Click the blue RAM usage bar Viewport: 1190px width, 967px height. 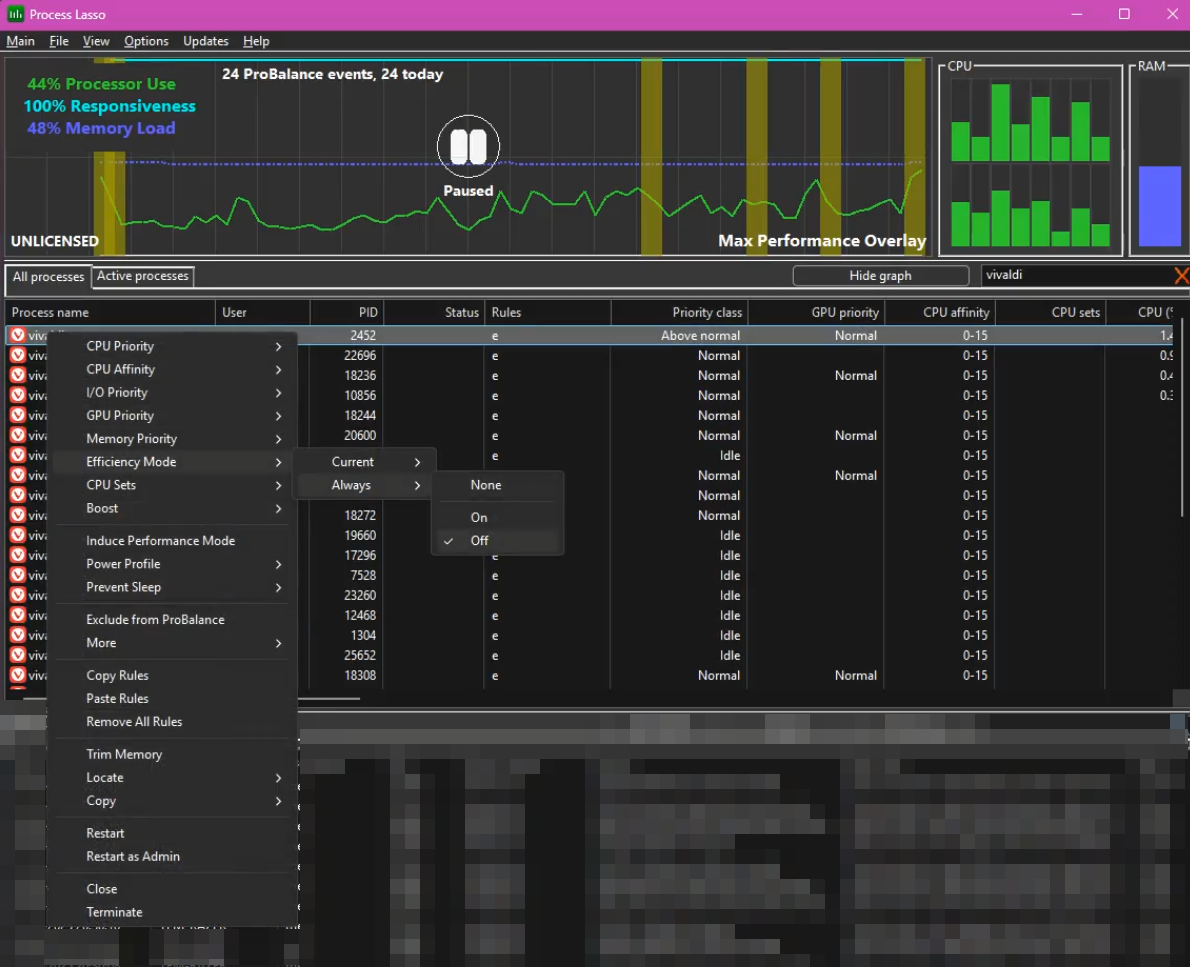click(x=1159, y=205)
